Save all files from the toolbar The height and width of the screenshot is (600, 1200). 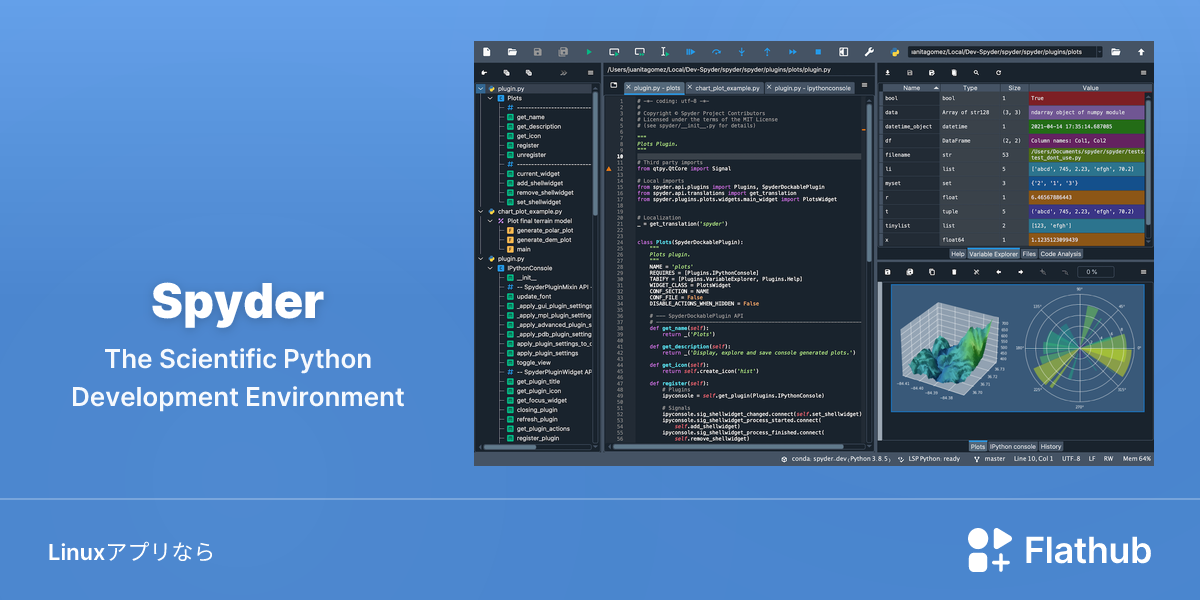point(563,51)
